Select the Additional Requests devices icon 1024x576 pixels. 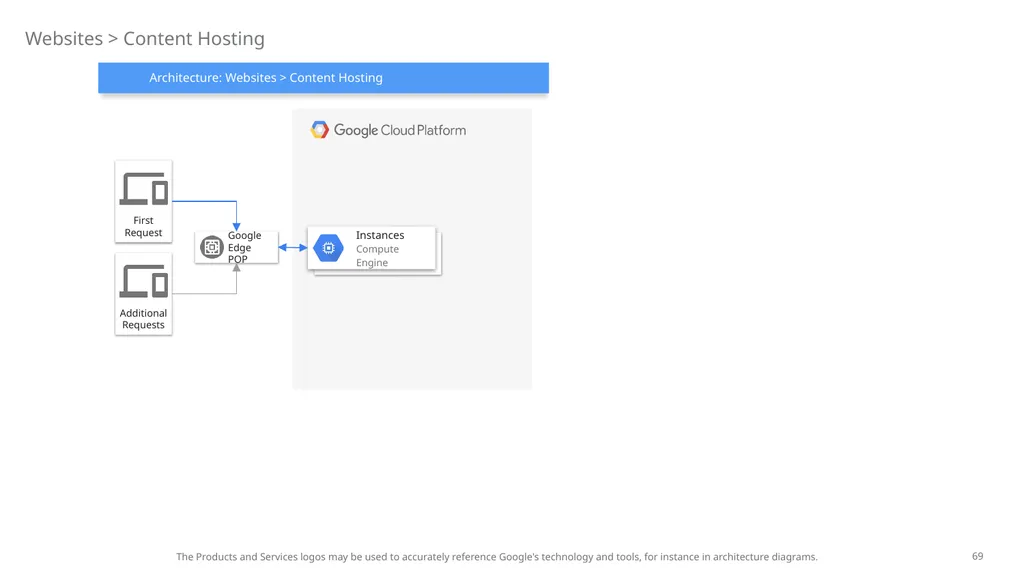144,281
